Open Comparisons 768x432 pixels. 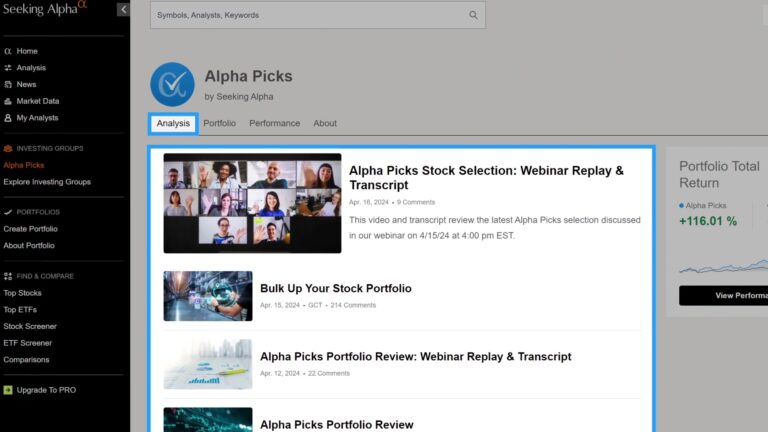pyautogui.click(x=26, y=360)
